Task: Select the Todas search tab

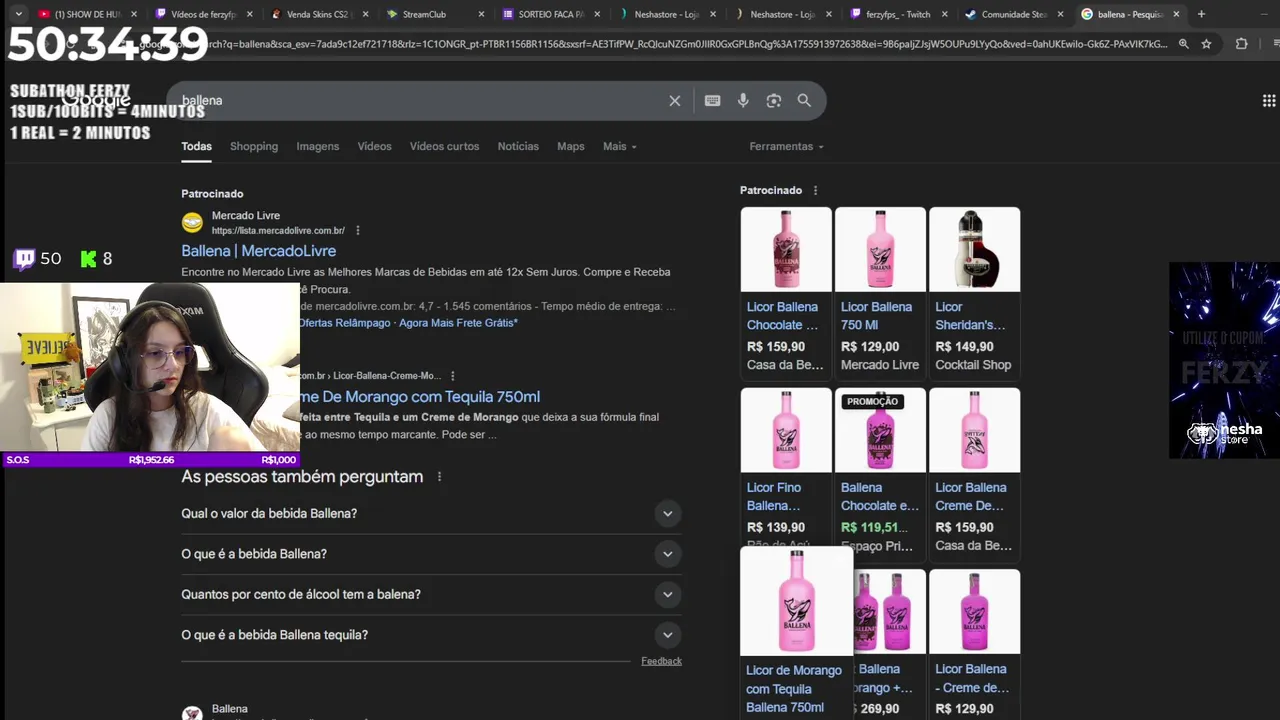Action: [196, 146]
